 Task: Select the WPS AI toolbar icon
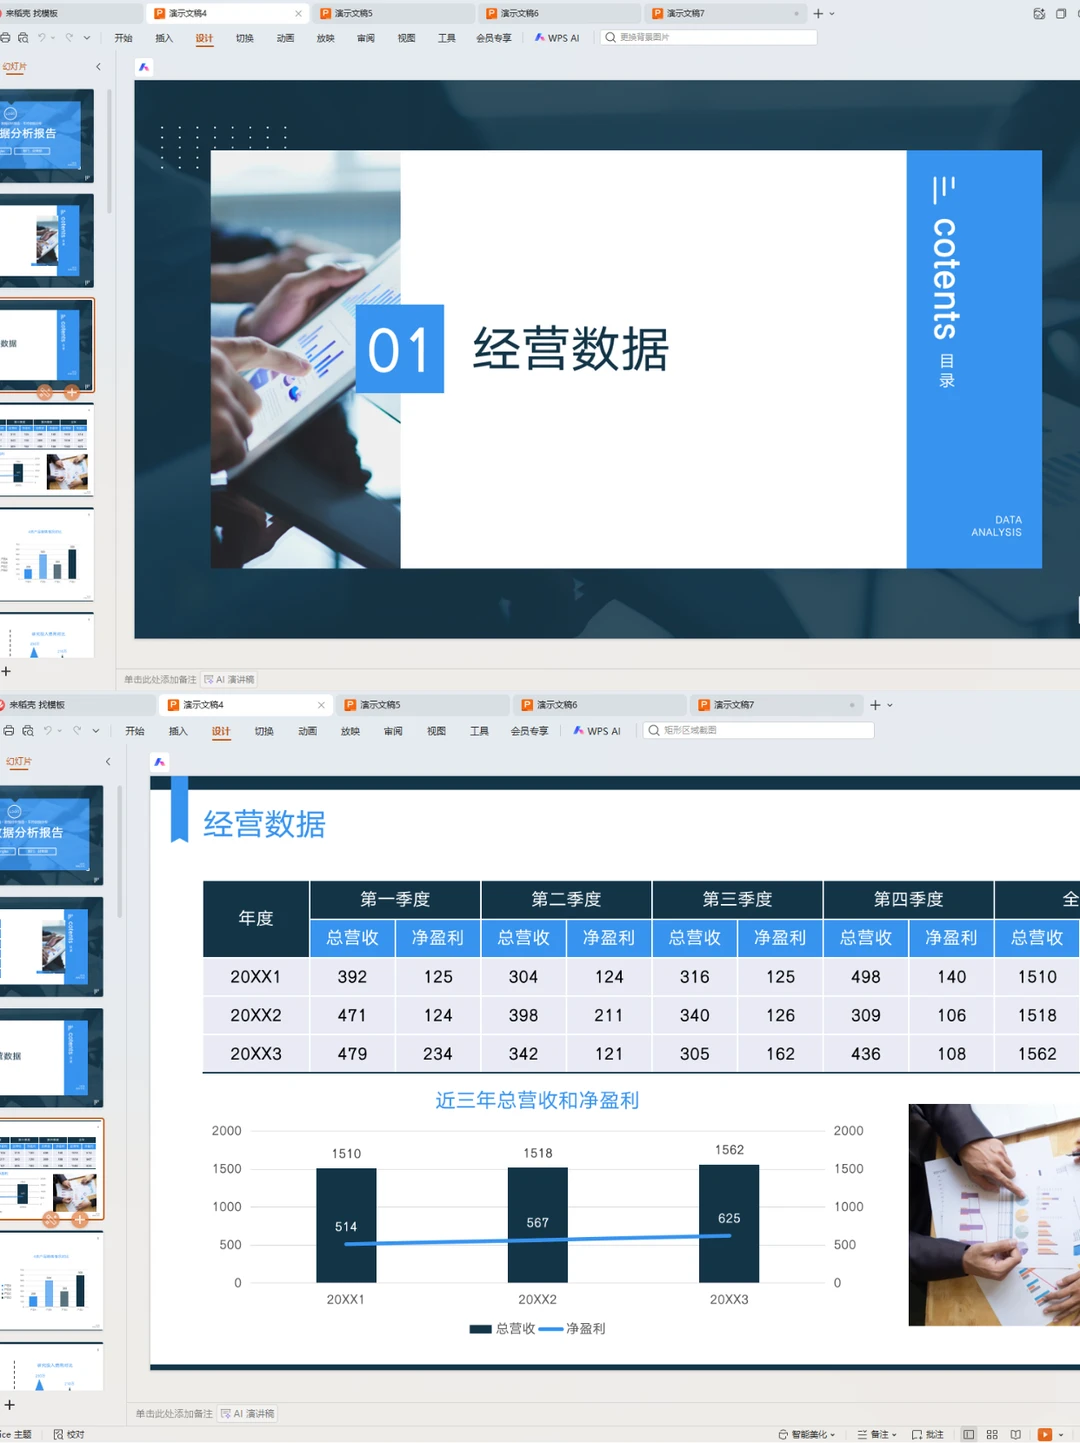pyautogui.click(x=557, y=37)
